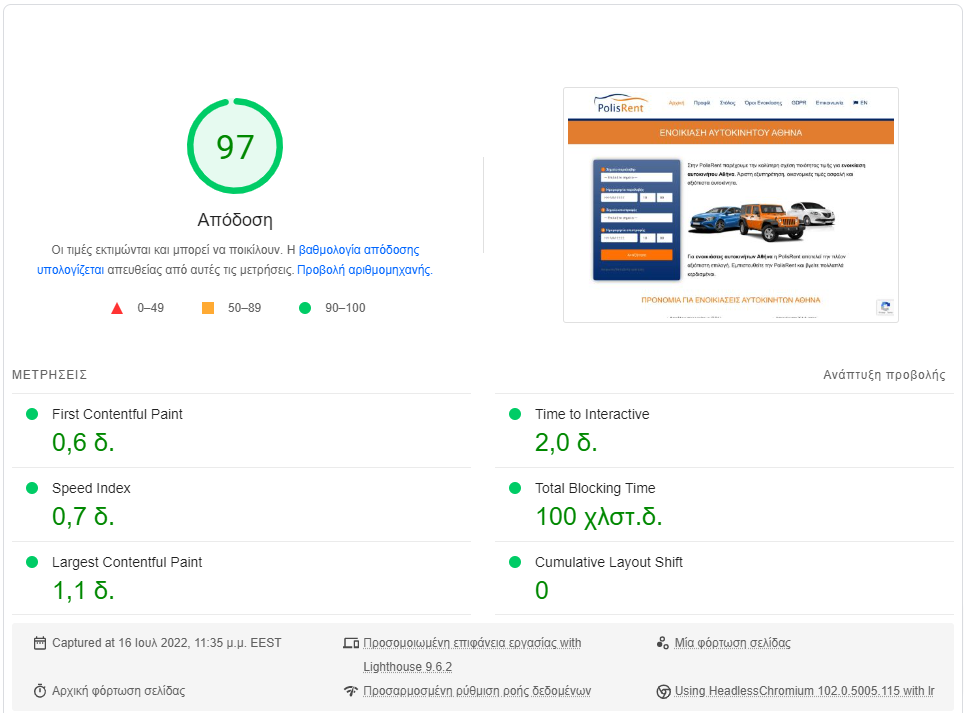Click the green dot beside Cumulative Layout Shift
The image size is (964, 713).
pos(515,562)
